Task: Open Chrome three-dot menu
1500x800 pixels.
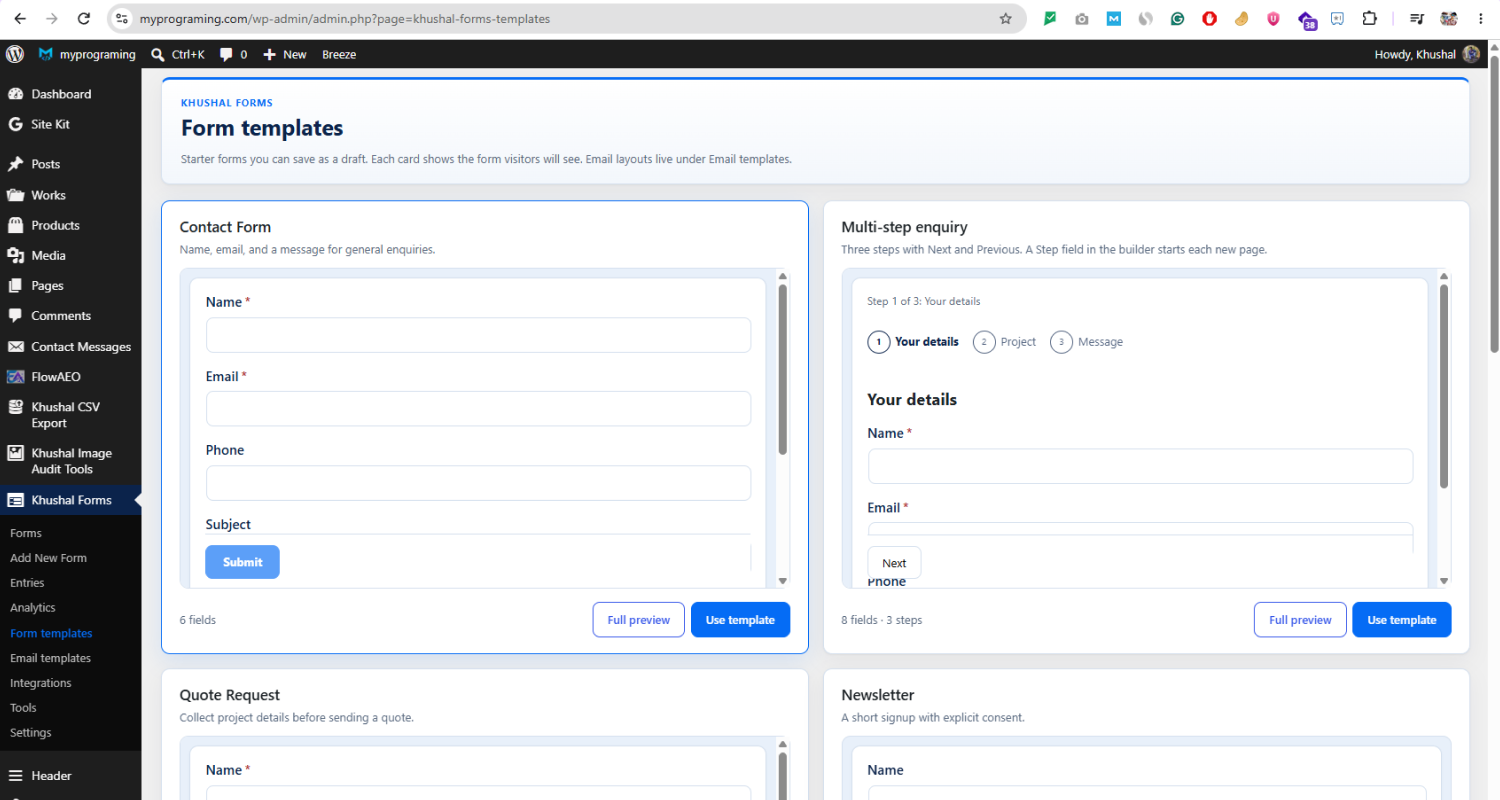Action: 1480,18
